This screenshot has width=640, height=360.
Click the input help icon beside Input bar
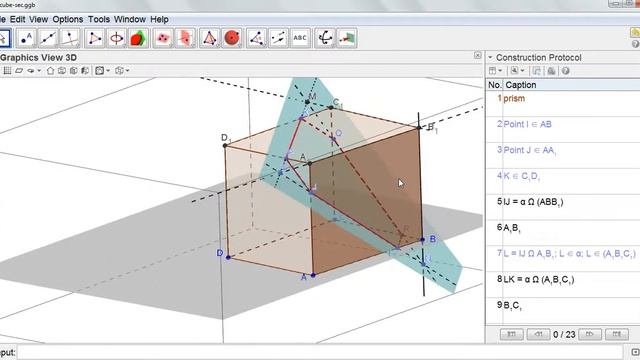635,352
